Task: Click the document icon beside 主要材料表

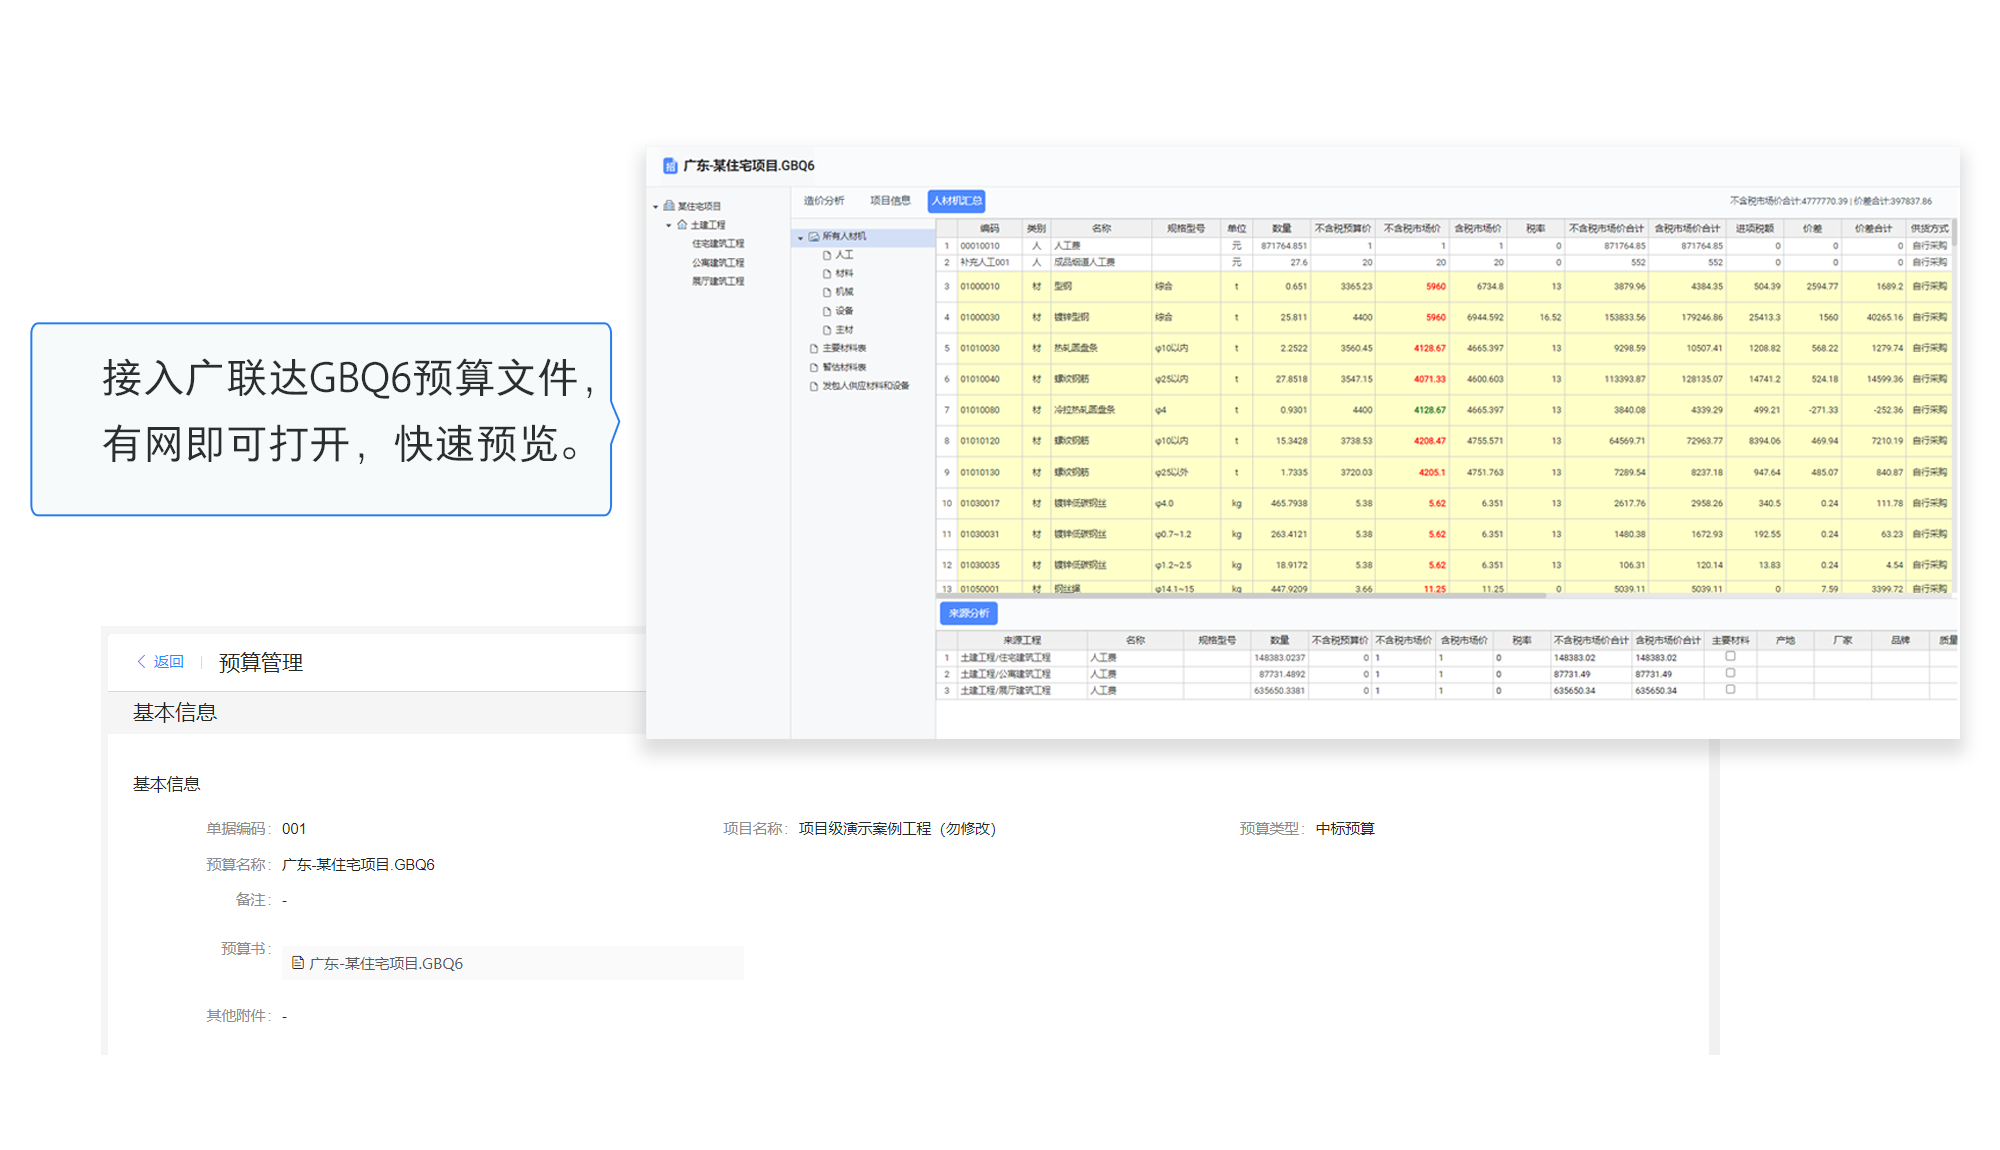Action: pos(814,349)
